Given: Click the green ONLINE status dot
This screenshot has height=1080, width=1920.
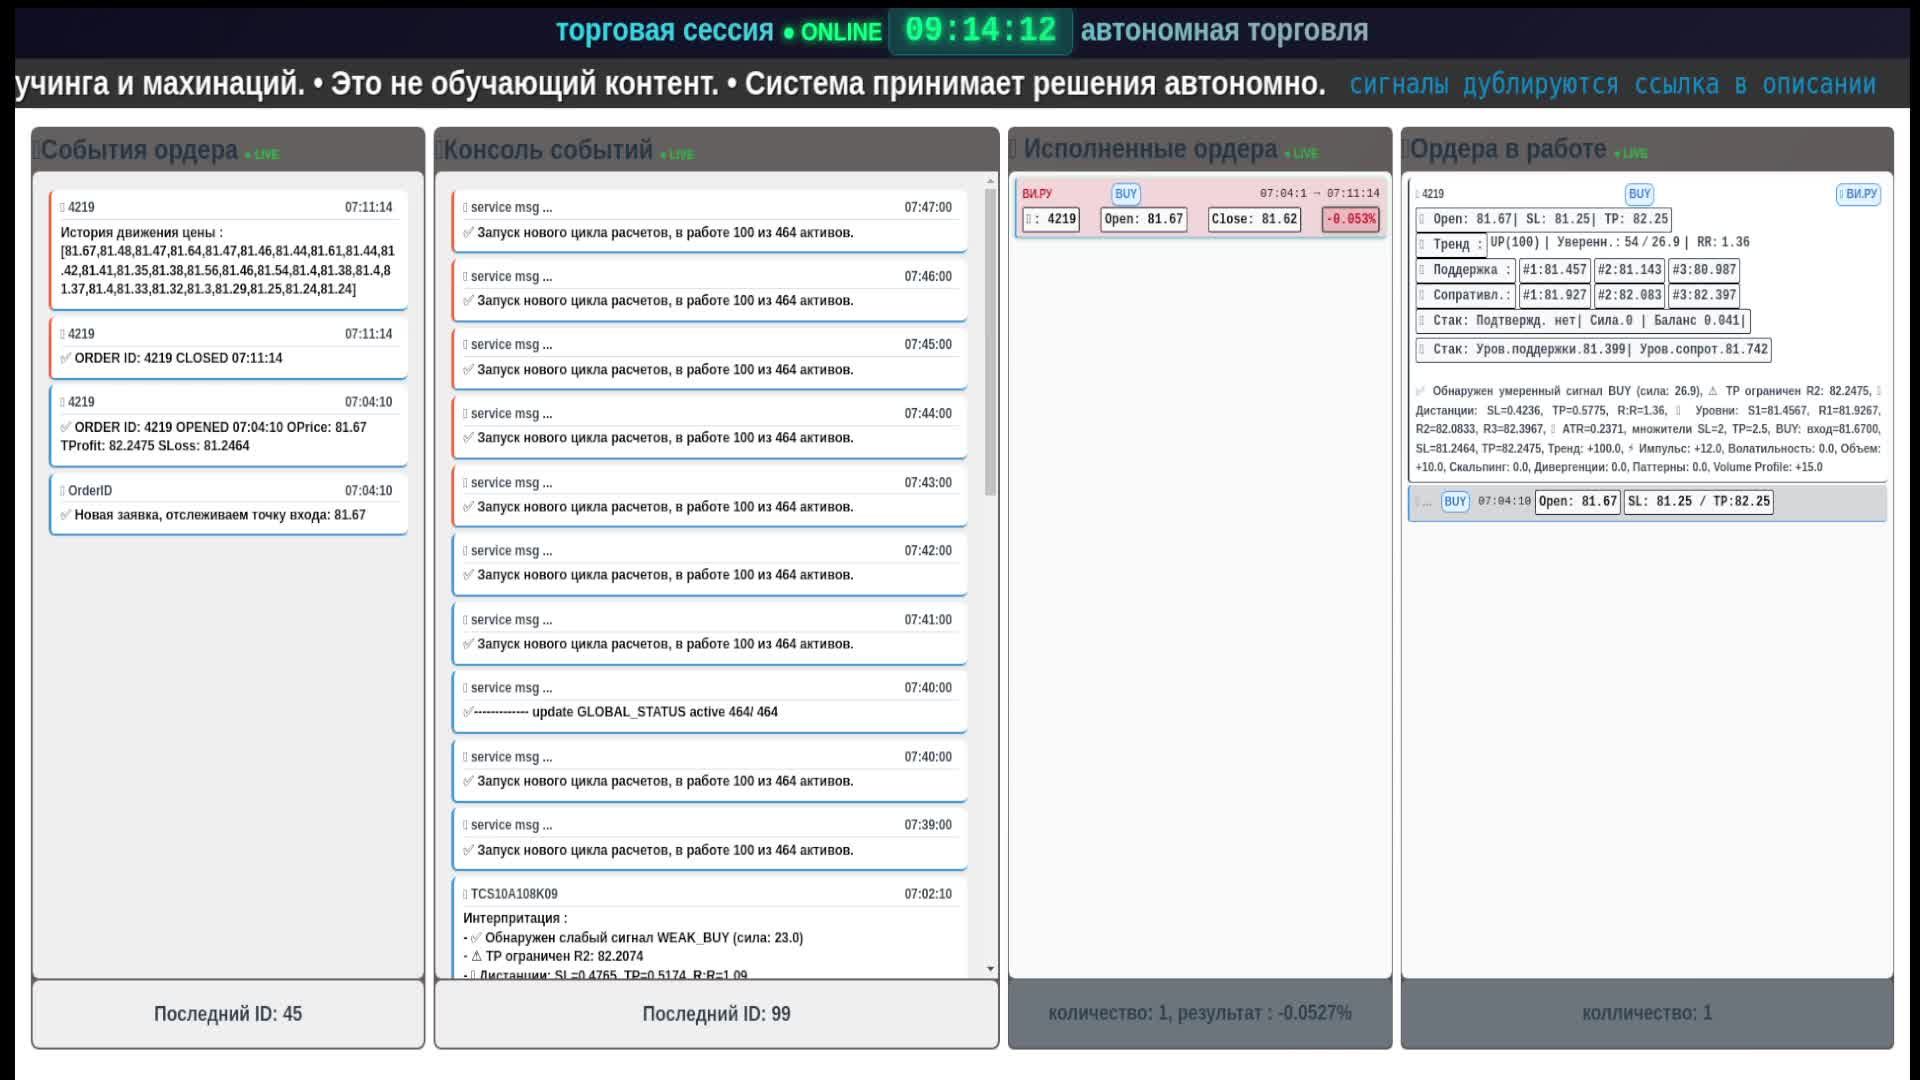Looking at the screenshot, I should pyautogui.click(x=790, y=31).
